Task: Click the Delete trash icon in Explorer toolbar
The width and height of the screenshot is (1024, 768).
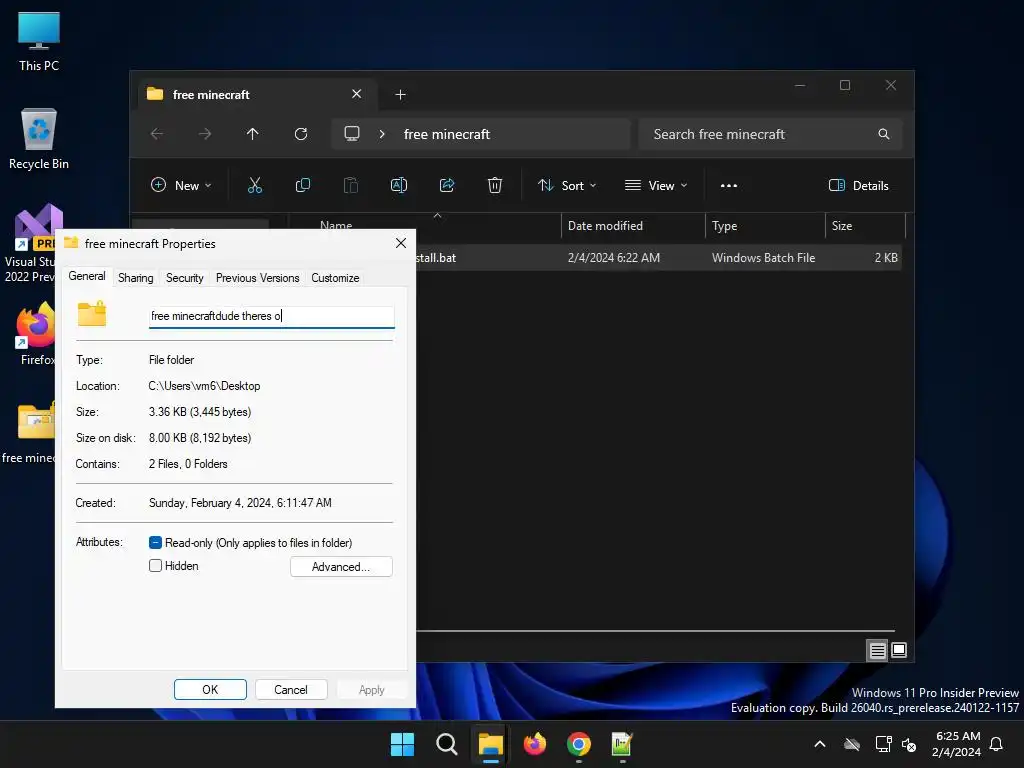Action: pos(495,185)
